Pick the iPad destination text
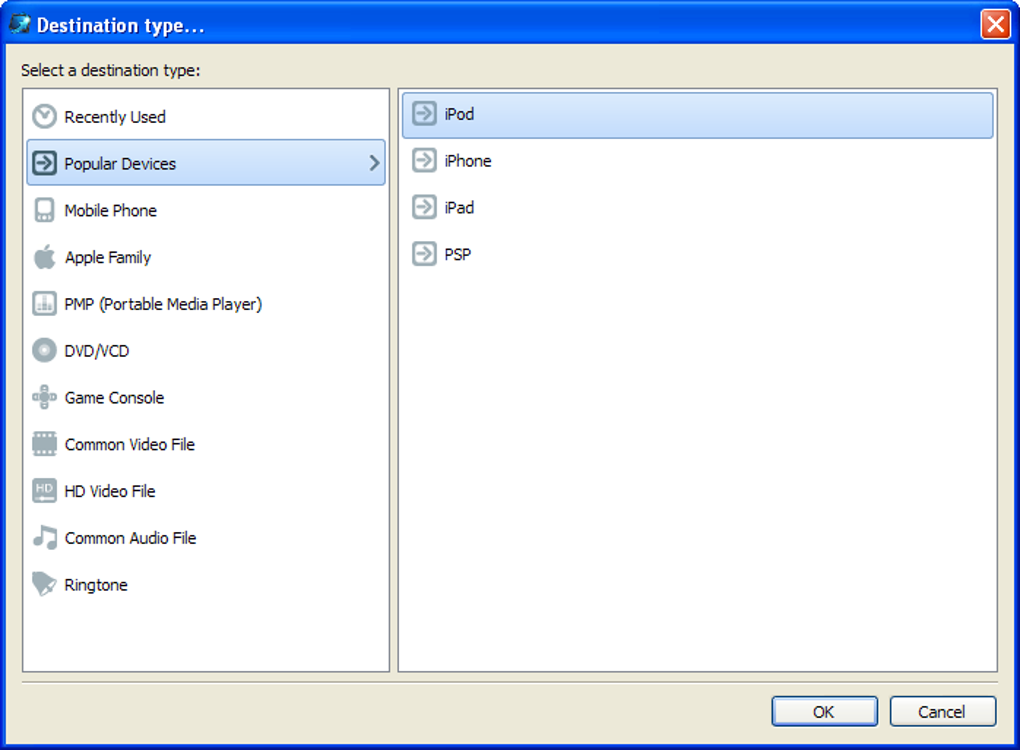 coord(459,208)
